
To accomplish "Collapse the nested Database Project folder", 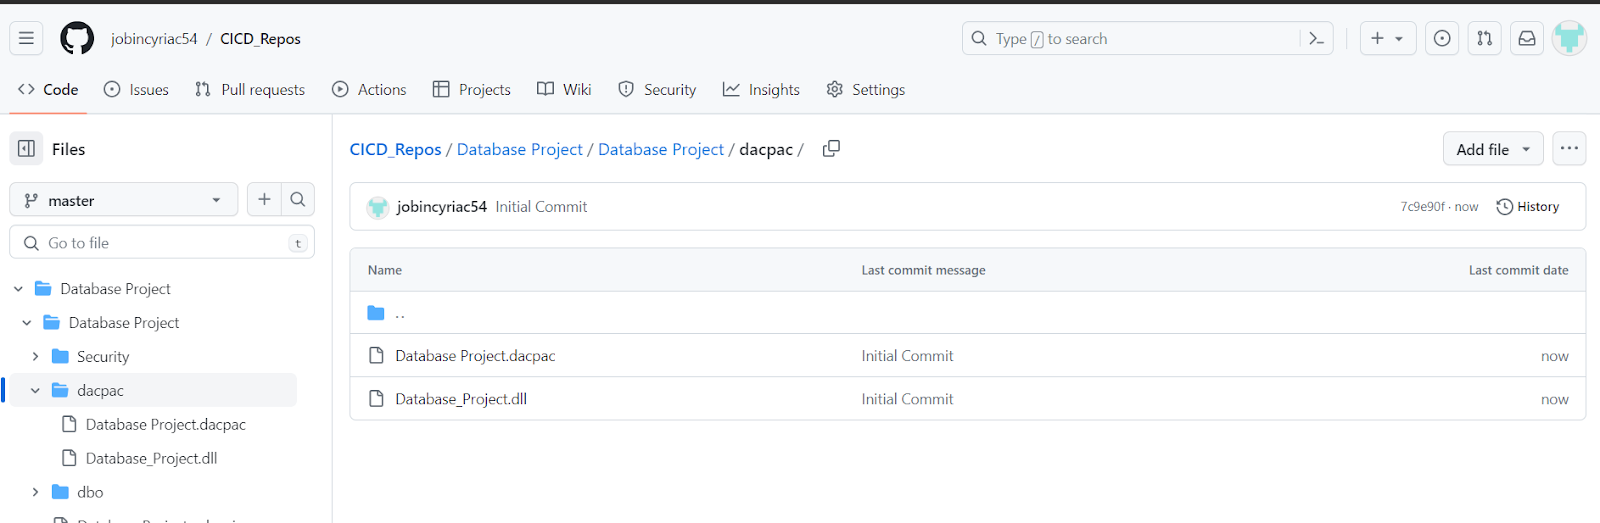I will pyautogui.click(x=27, y=323).
